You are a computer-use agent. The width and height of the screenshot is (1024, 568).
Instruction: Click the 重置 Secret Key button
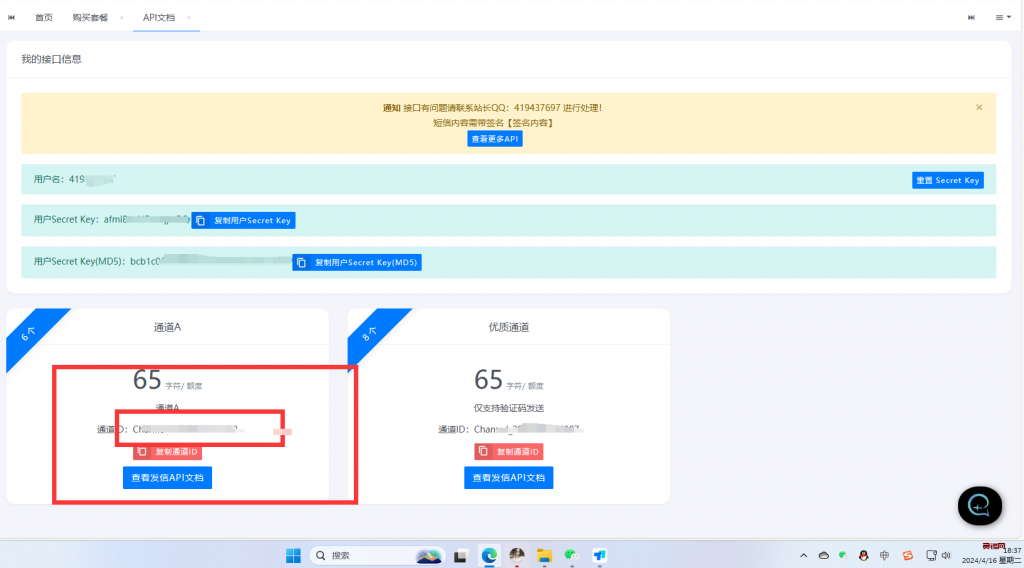[948, 180]
